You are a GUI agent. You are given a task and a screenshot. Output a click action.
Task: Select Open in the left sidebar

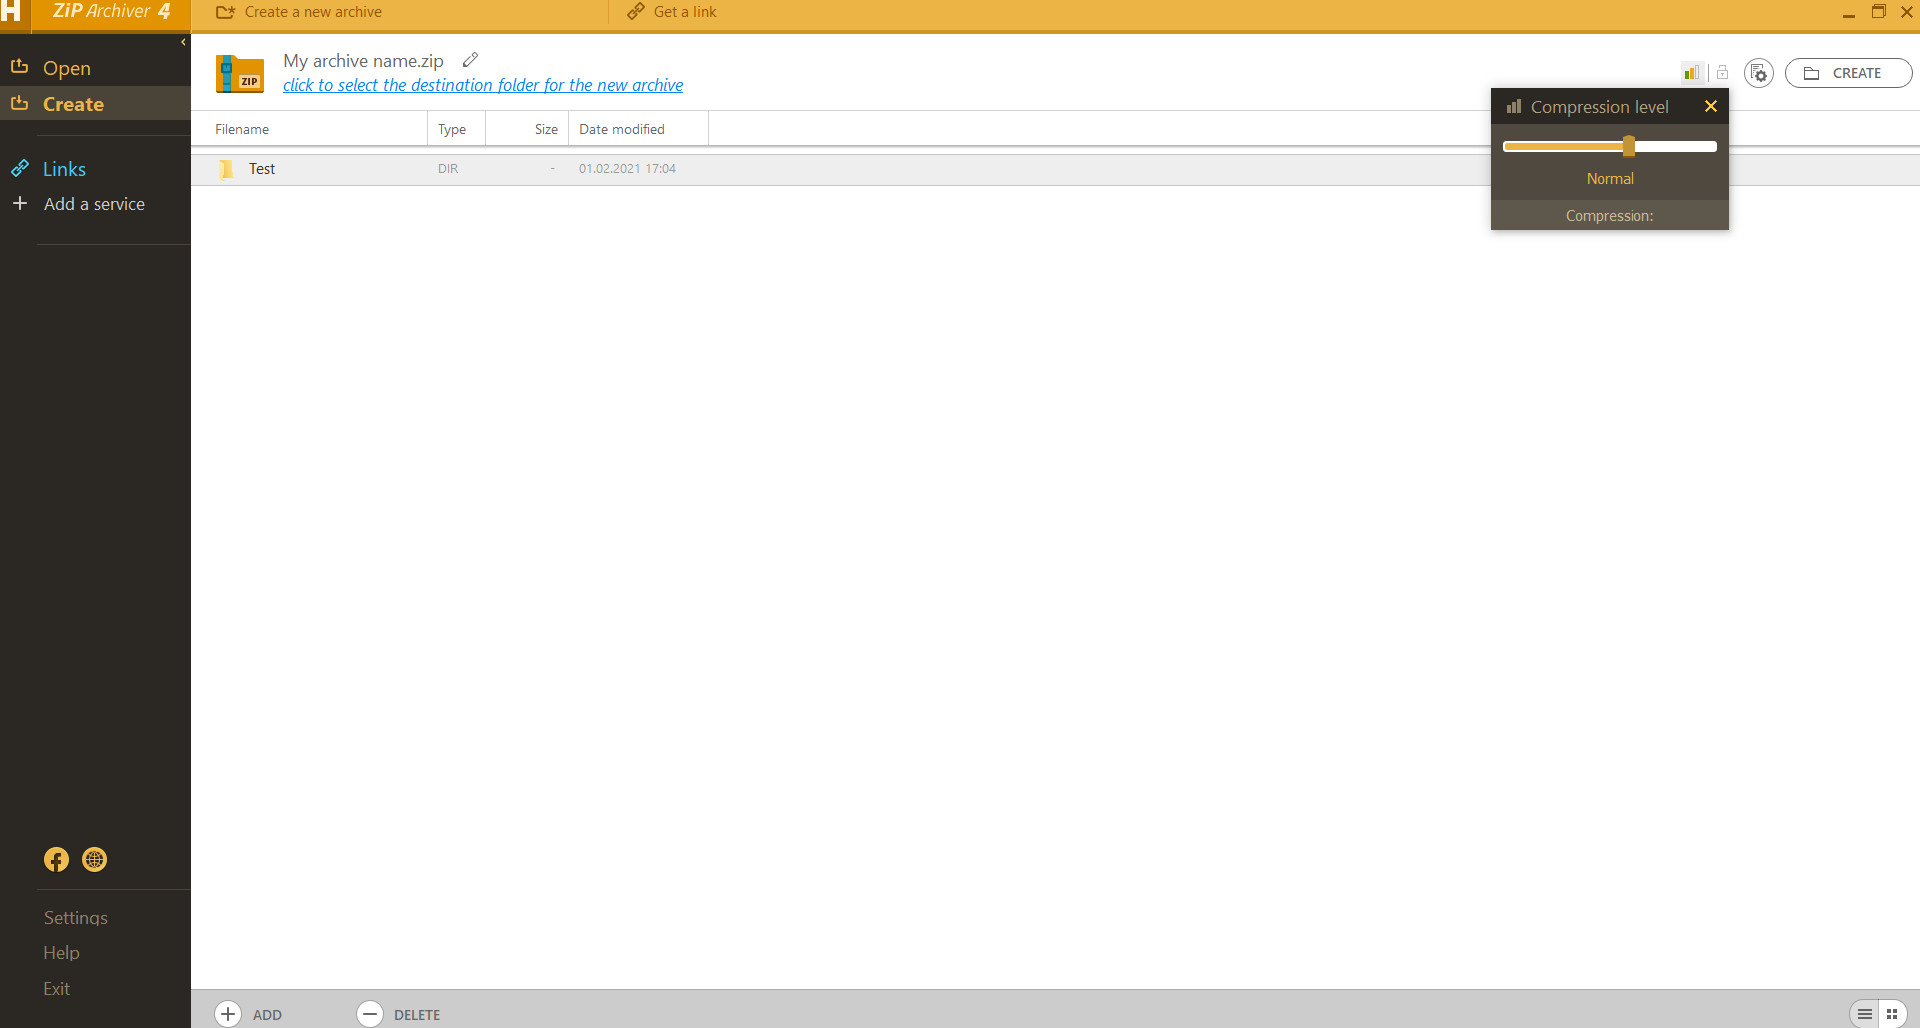pyautogui.click(x=66, y=68)
